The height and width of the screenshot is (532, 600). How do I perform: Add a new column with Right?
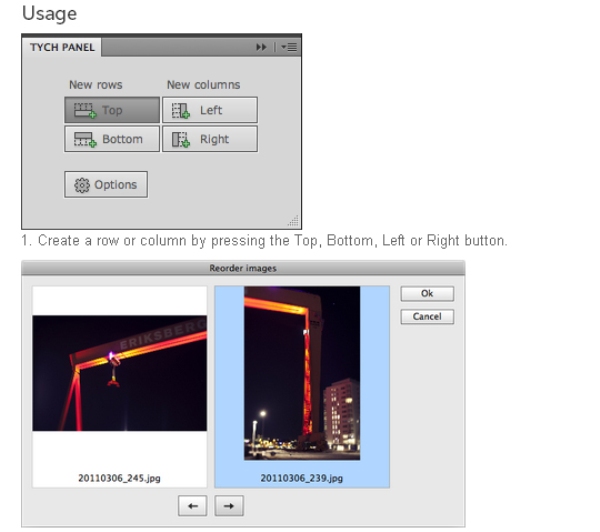click(210, 139)
